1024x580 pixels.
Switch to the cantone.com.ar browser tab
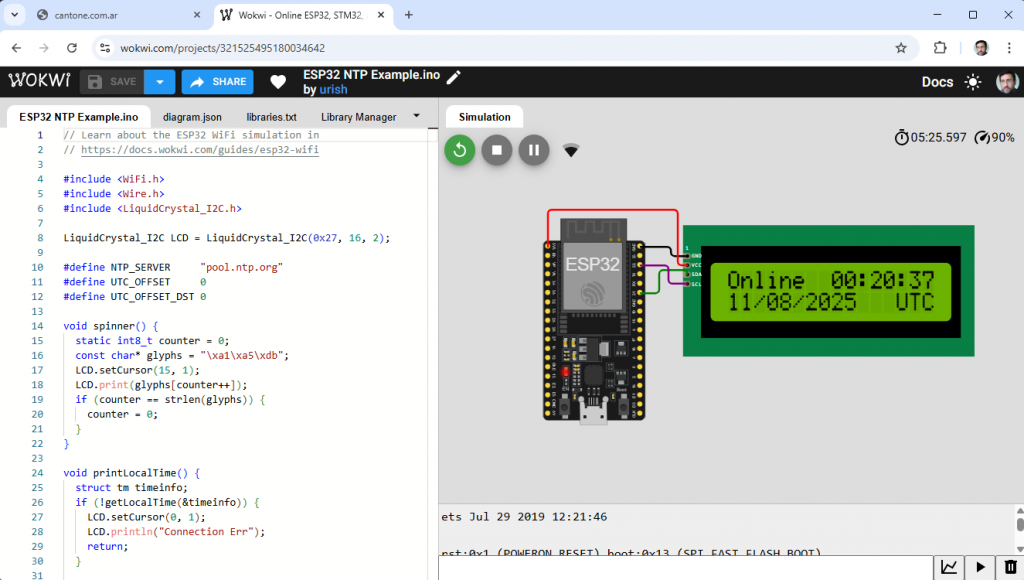point(120,15)
